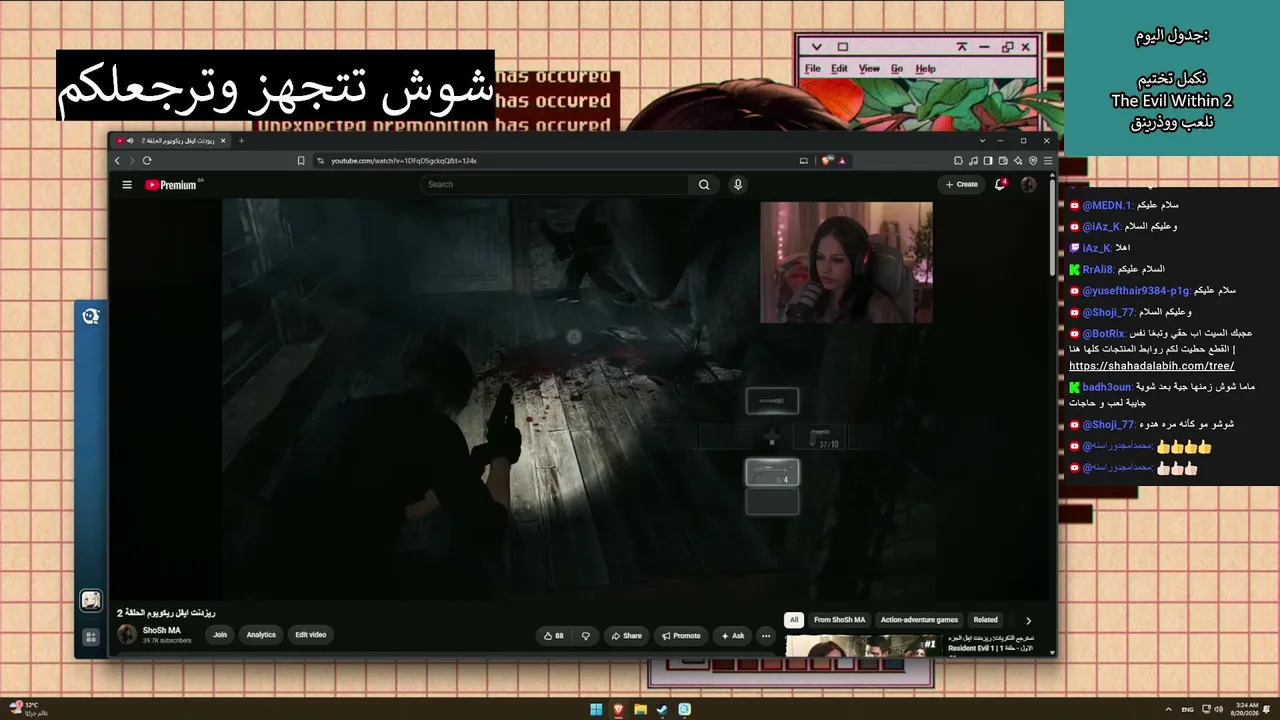Switch the ENG input language indicator

1187,709
